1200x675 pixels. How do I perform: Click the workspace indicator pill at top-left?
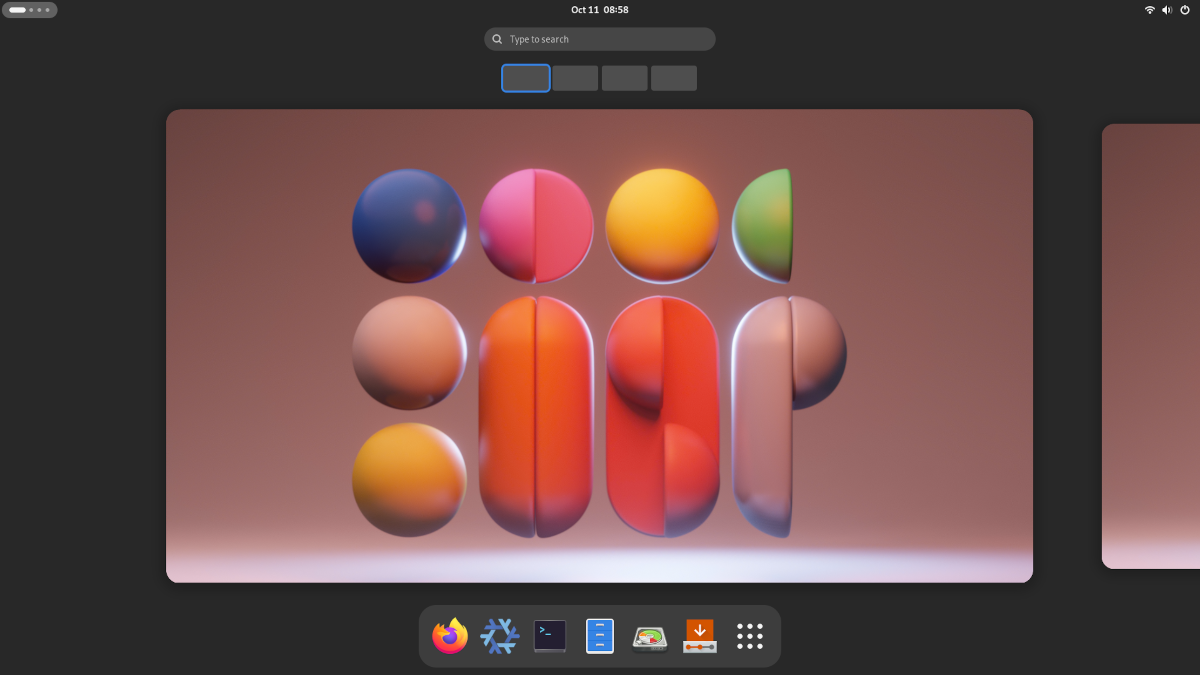[x=30, y=10]
